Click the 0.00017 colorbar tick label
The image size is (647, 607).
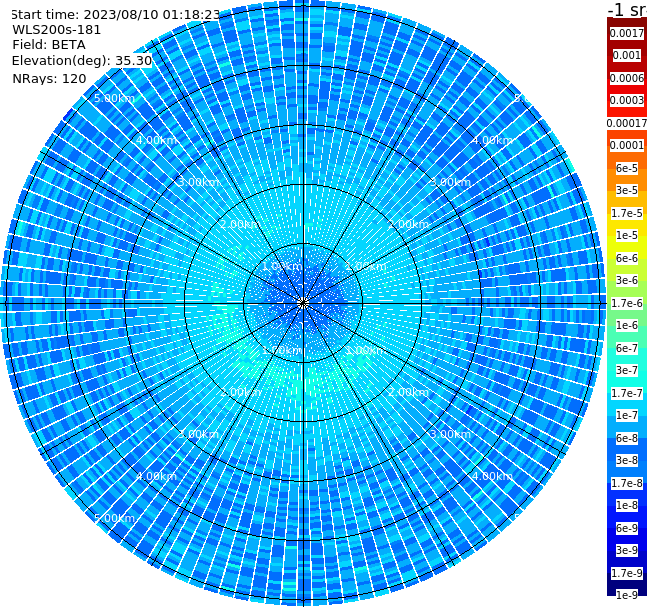[627, 123]
